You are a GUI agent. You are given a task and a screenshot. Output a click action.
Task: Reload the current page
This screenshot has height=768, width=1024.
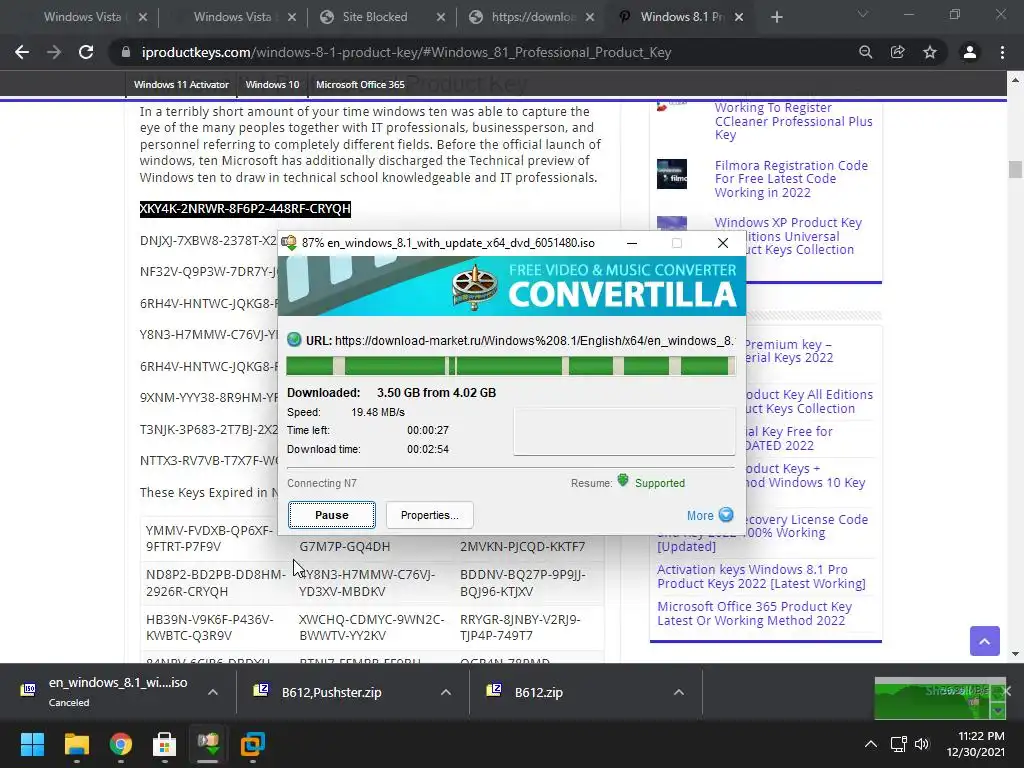(86, 52)
